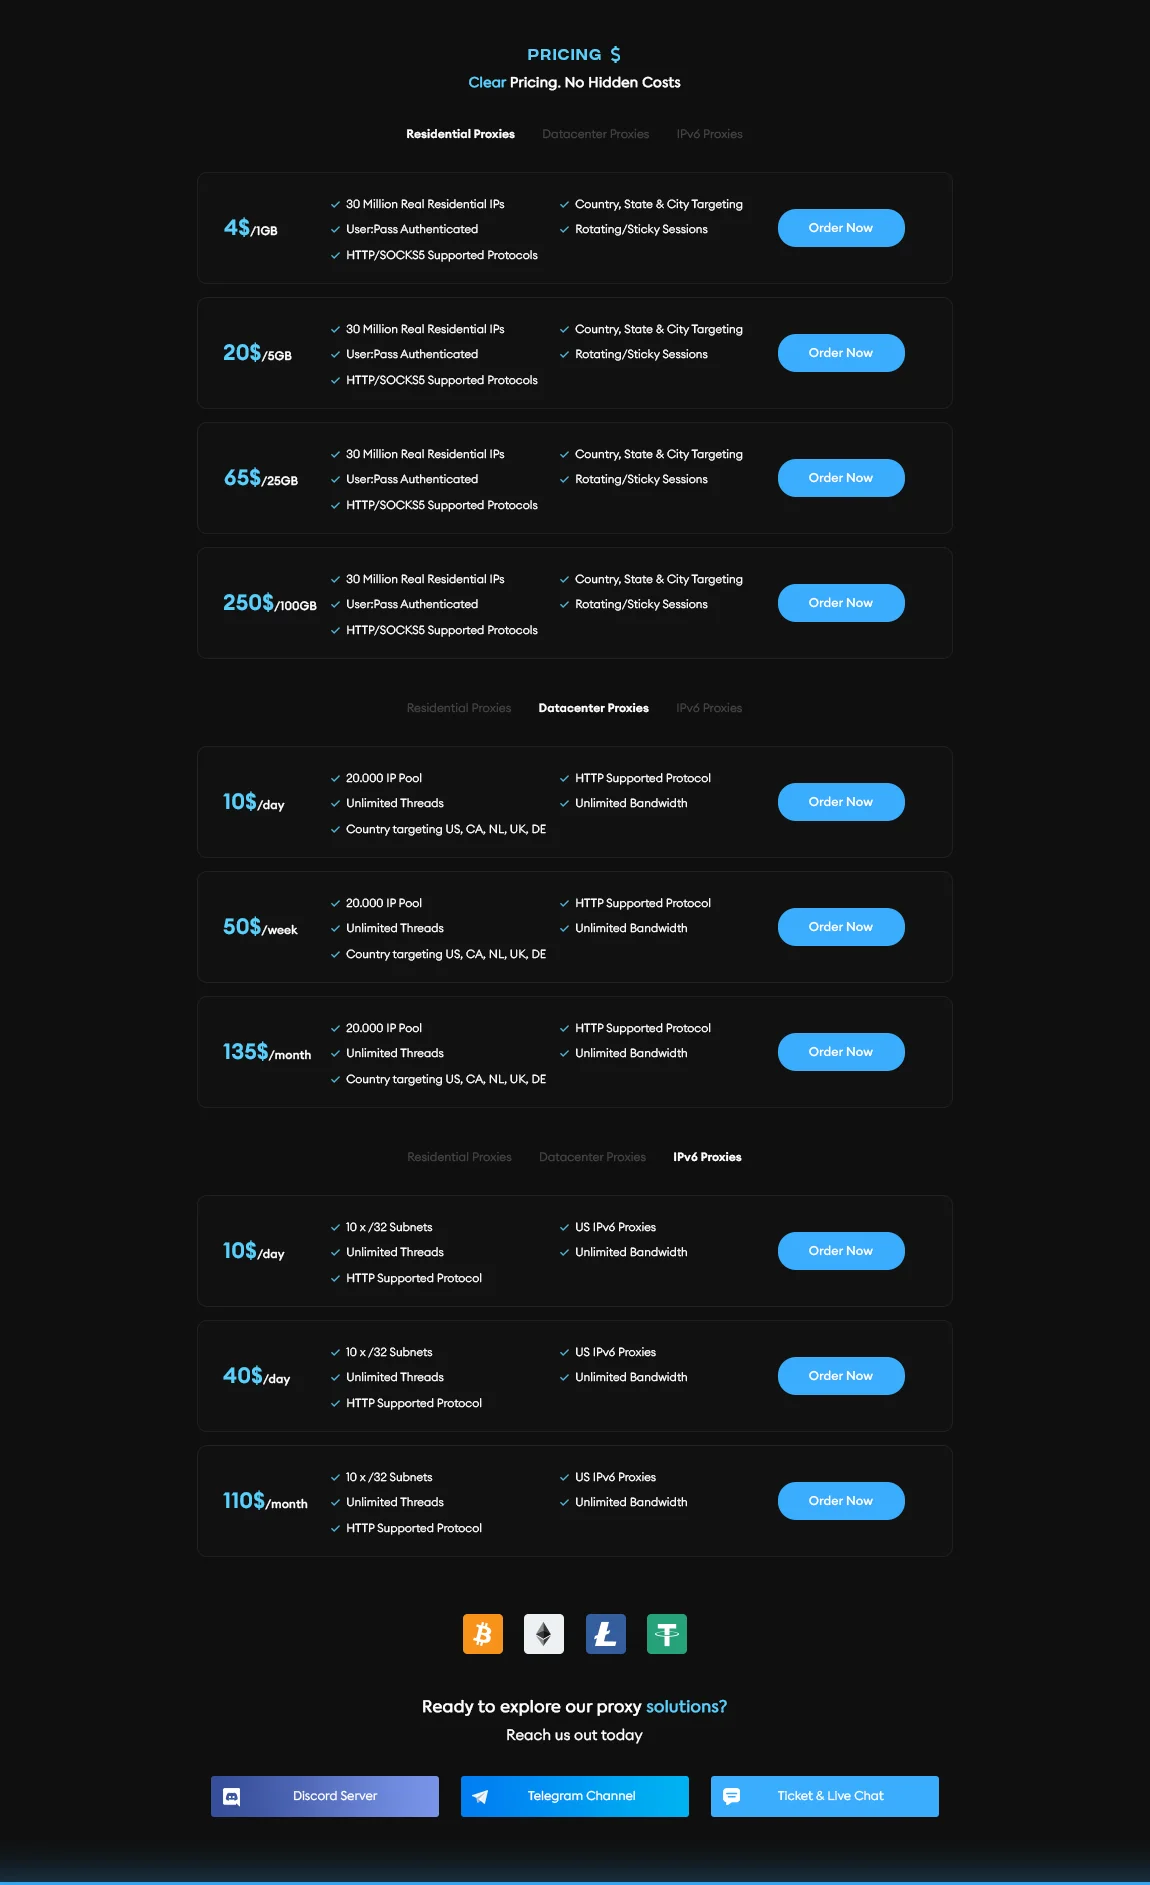Click the Telegram paper plane icon

pos(480,1796)
